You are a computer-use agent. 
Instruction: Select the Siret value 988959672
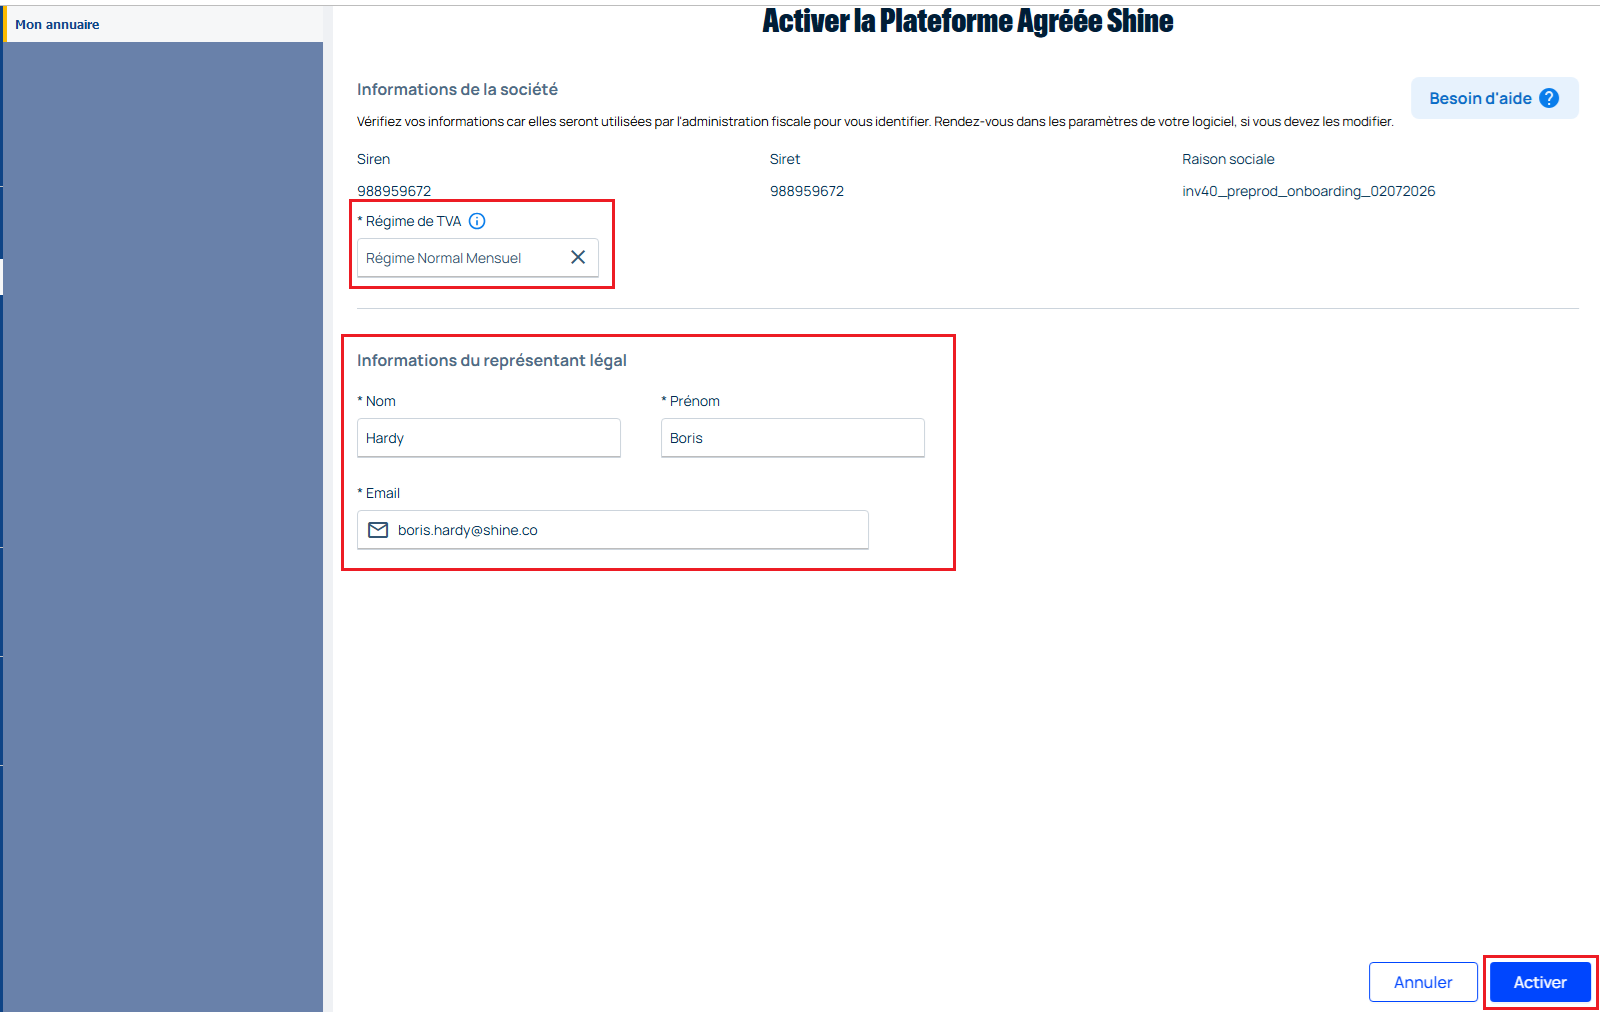807,191
